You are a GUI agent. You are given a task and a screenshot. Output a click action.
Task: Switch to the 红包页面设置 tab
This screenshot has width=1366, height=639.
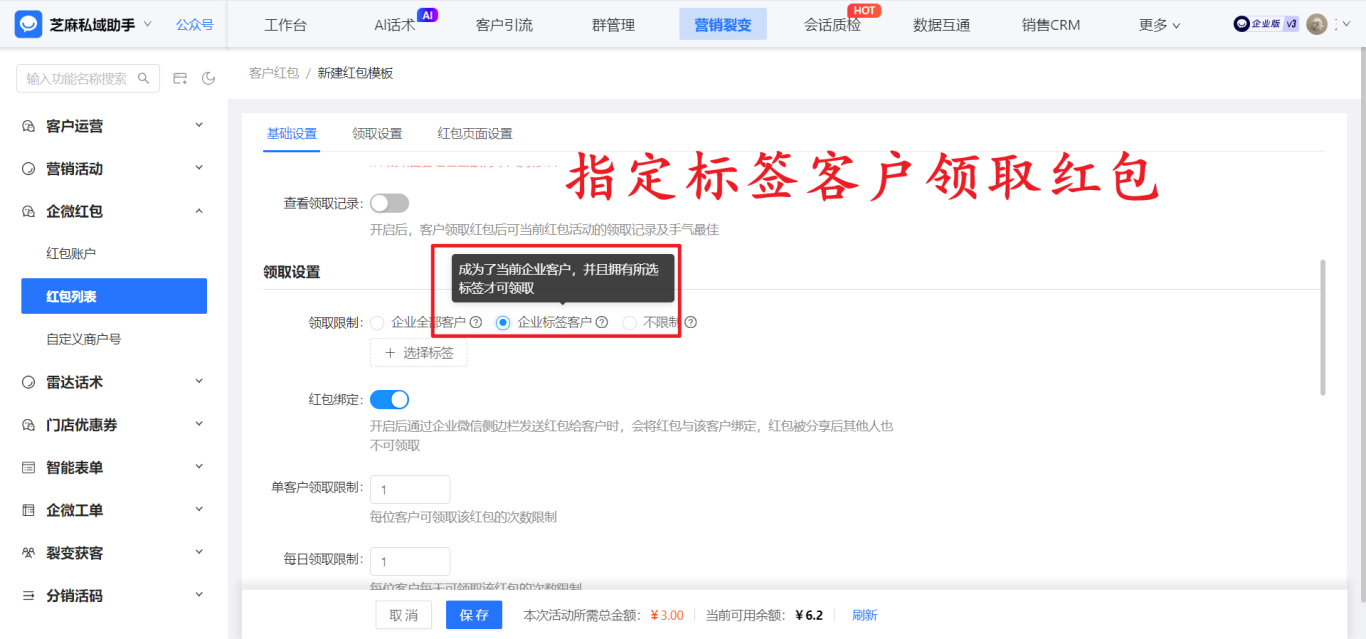pyautogui.click(x=475, y=134)
